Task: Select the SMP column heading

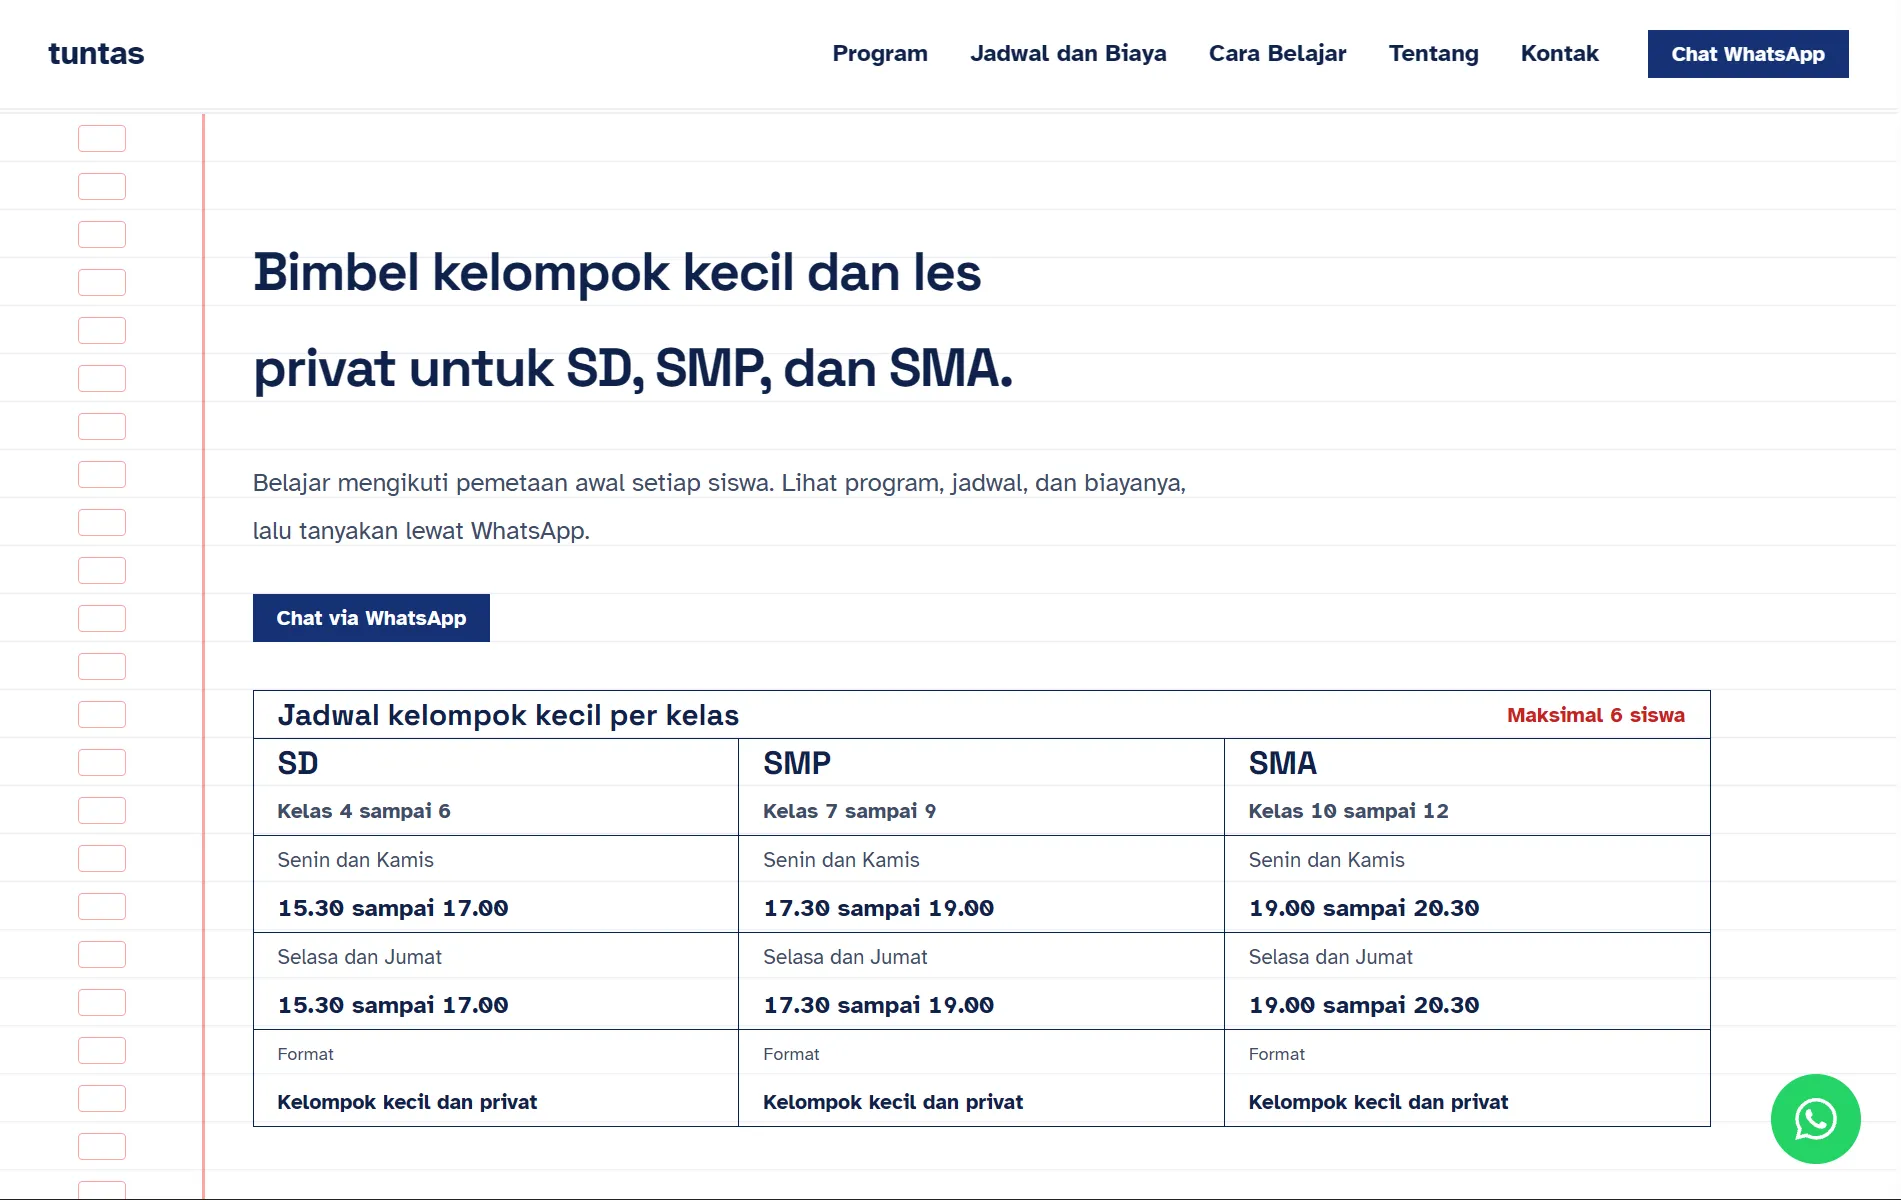Action: [797, 763]
